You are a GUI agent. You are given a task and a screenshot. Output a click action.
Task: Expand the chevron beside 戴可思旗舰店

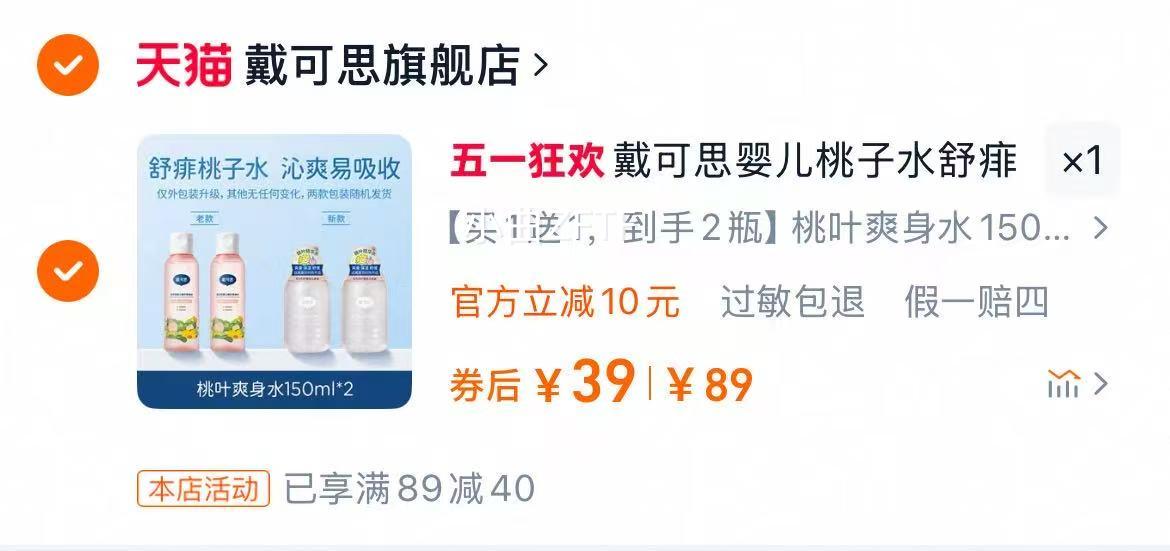541,66
